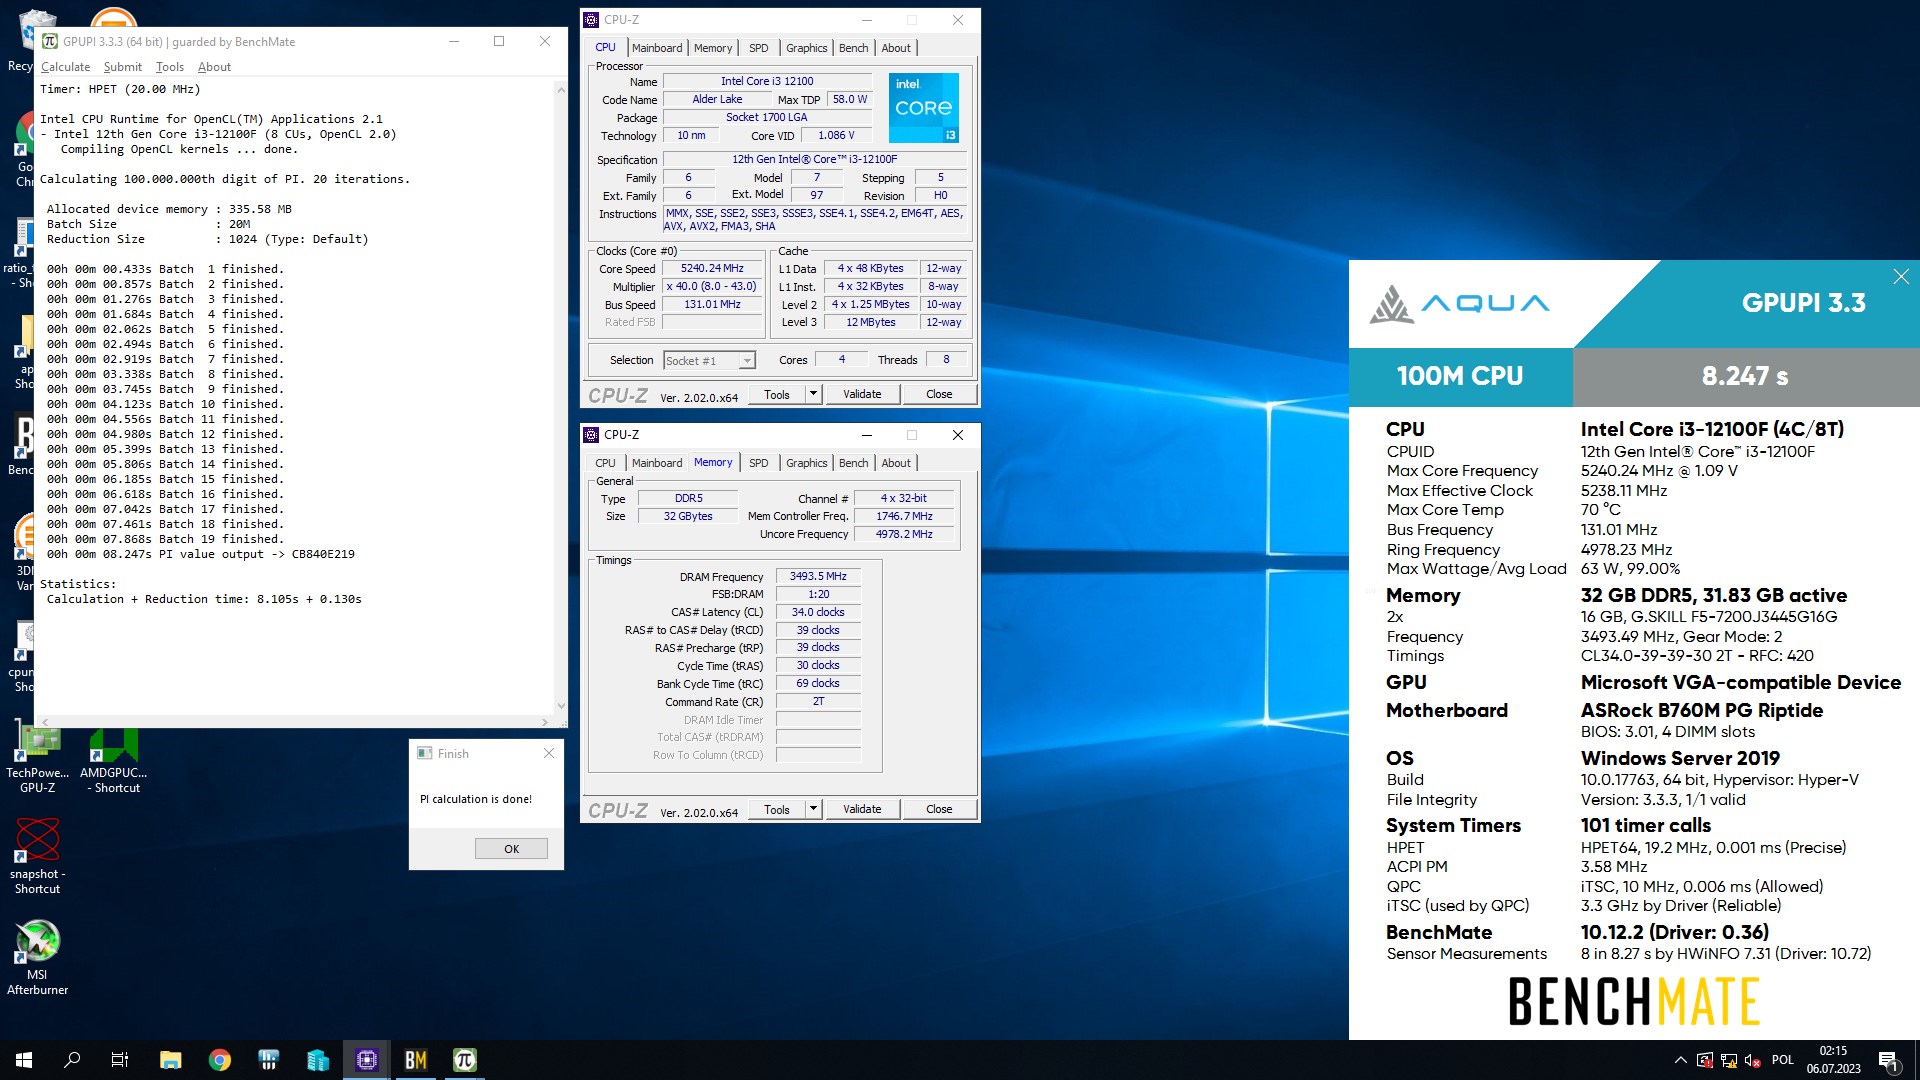
Task: Open taskbar search
Action: tap(72, 1060)
